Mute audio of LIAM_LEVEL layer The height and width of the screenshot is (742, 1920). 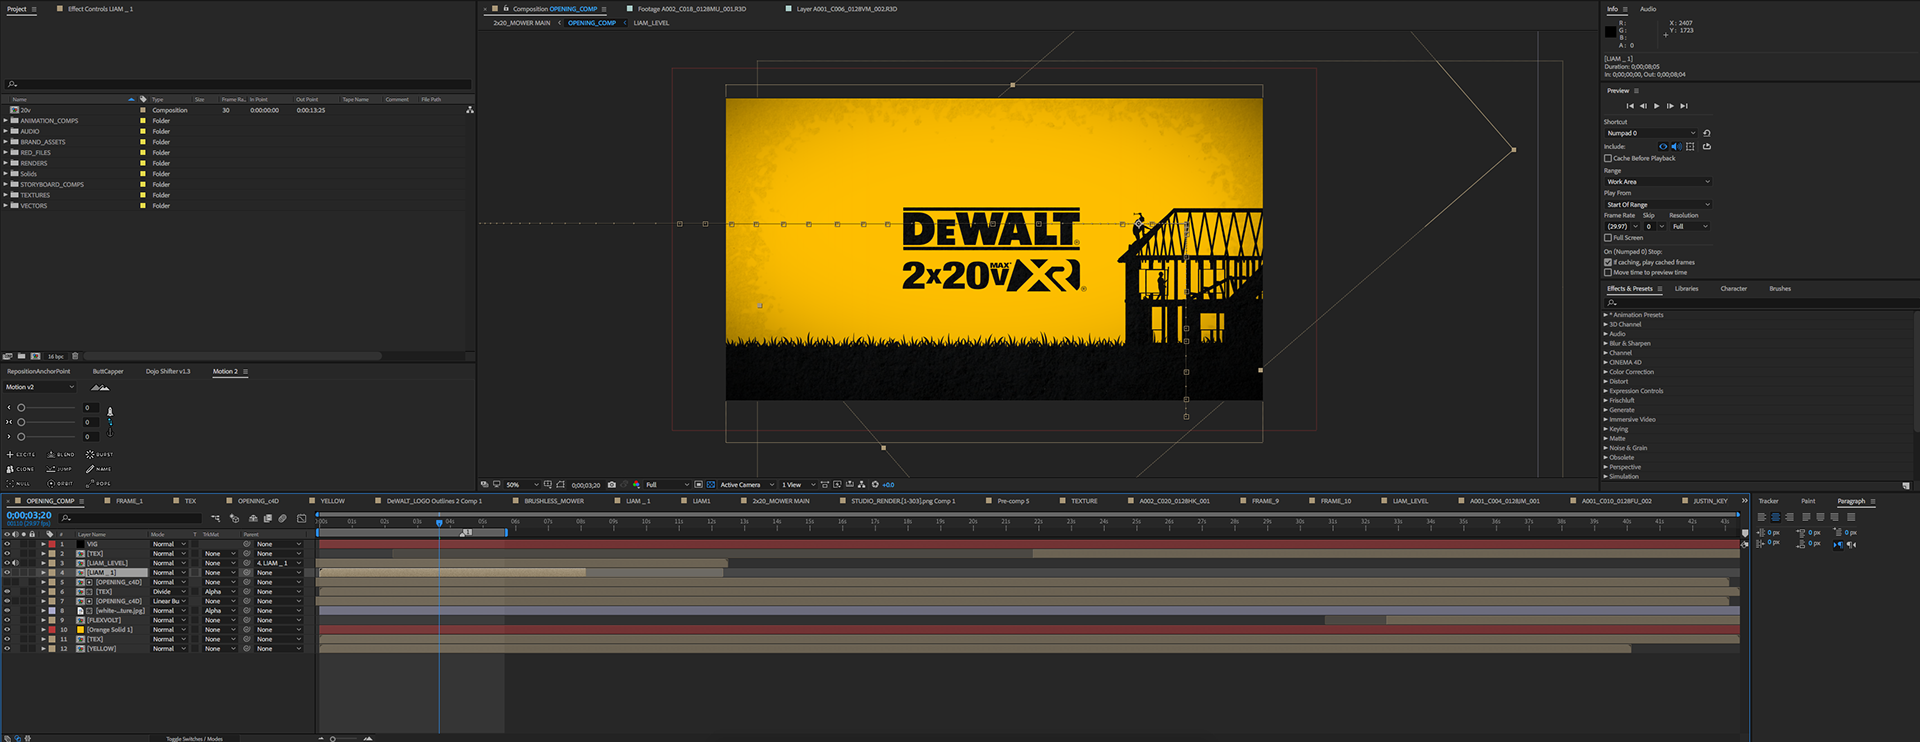[15, 563]
